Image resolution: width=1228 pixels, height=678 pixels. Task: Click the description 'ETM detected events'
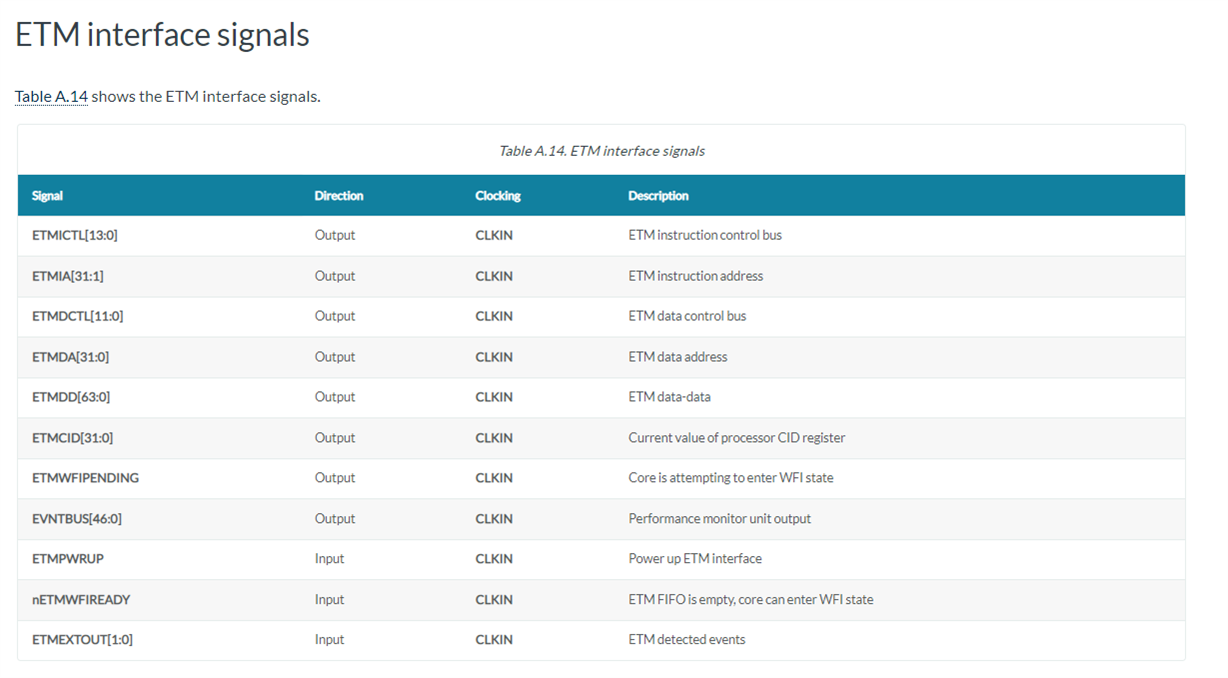tap(687, 640)
